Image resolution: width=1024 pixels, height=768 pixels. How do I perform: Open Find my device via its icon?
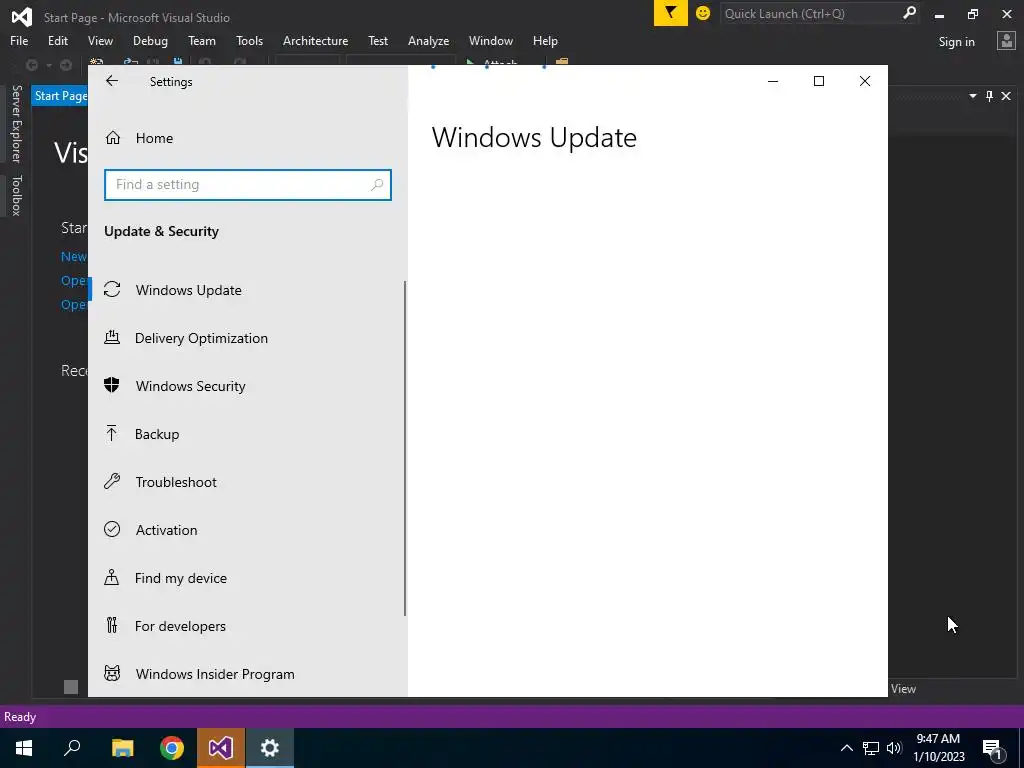coord(112,577)
